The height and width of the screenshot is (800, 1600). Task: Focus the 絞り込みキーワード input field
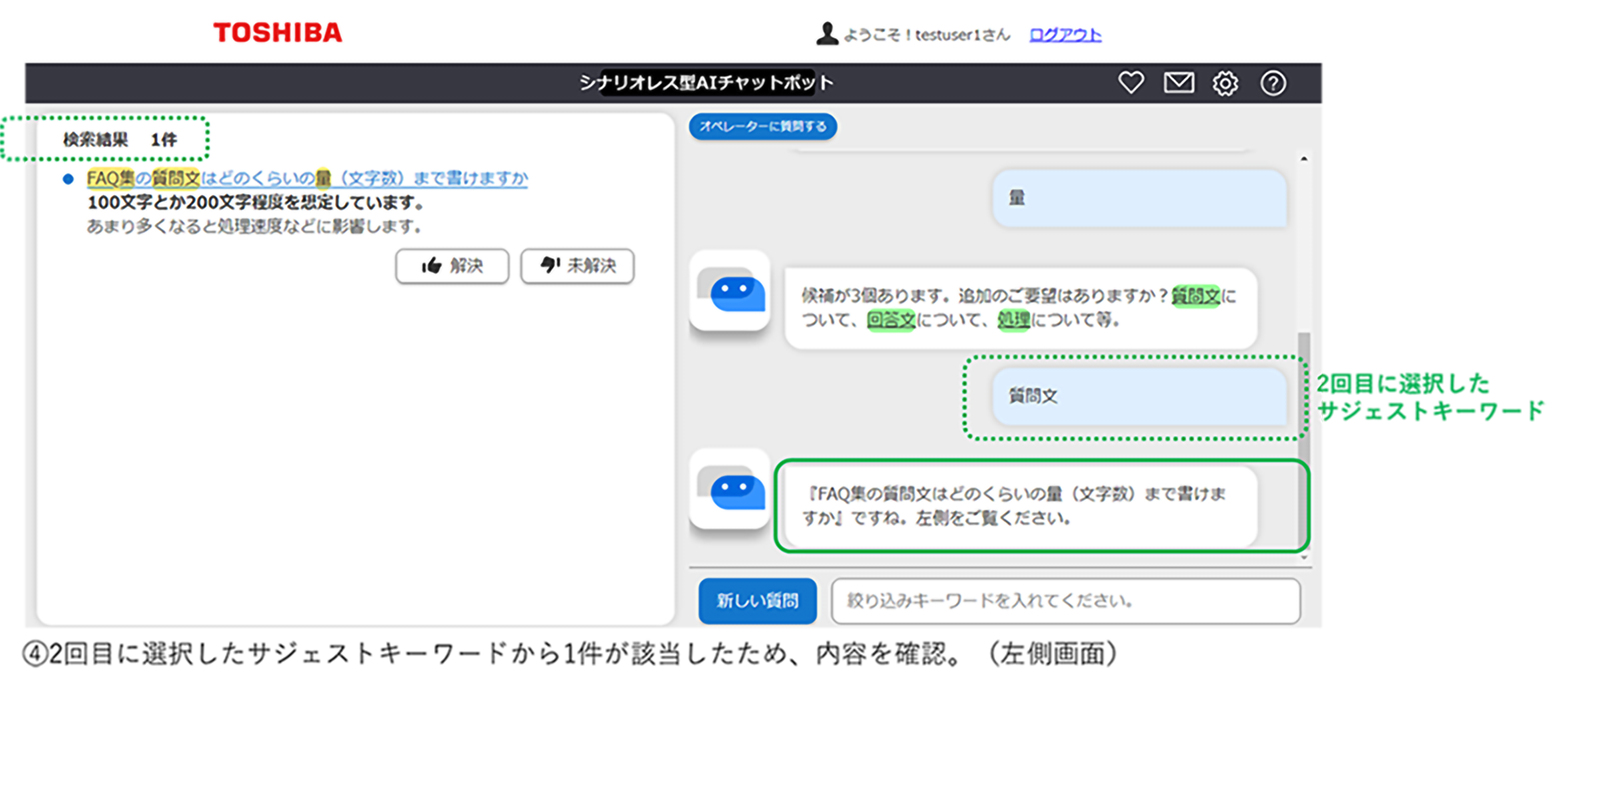tap(1066, 601)
